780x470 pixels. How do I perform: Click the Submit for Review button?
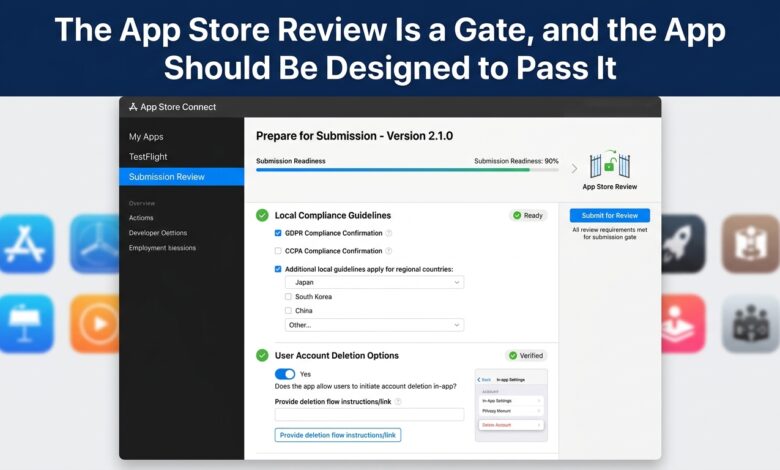point(610,215)
